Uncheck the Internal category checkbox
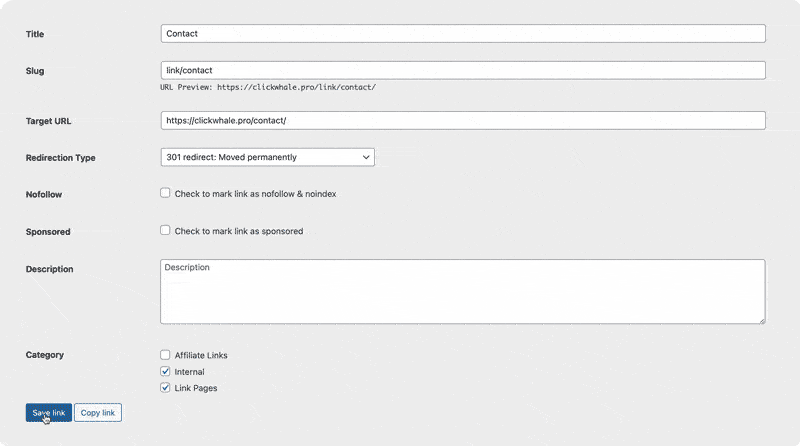The image size is (800, 446). 165,371
